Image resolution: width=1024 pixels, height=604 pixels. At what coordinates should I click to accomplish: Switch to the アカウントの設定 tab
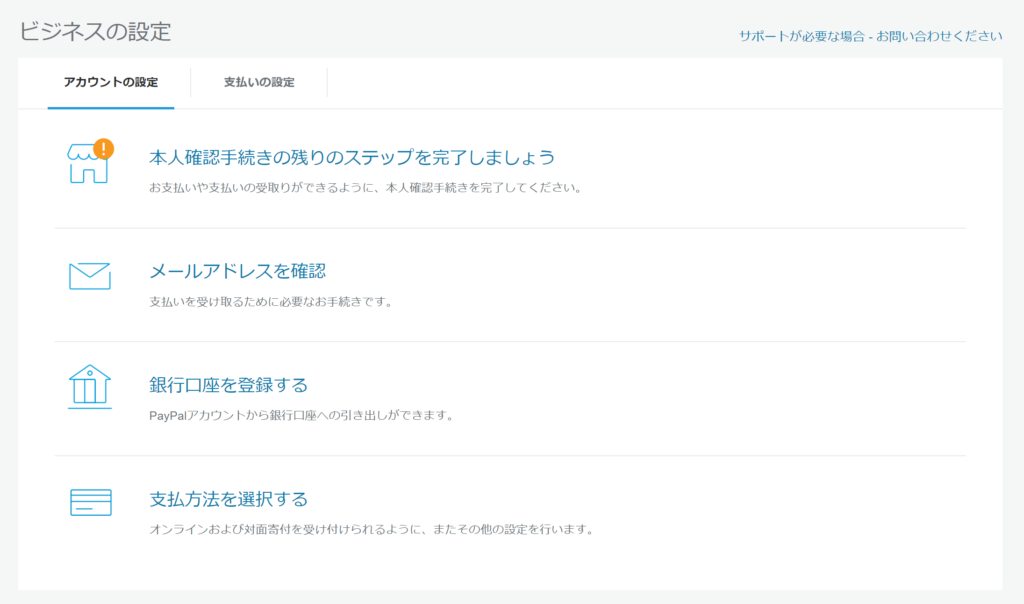click(111, 82)
